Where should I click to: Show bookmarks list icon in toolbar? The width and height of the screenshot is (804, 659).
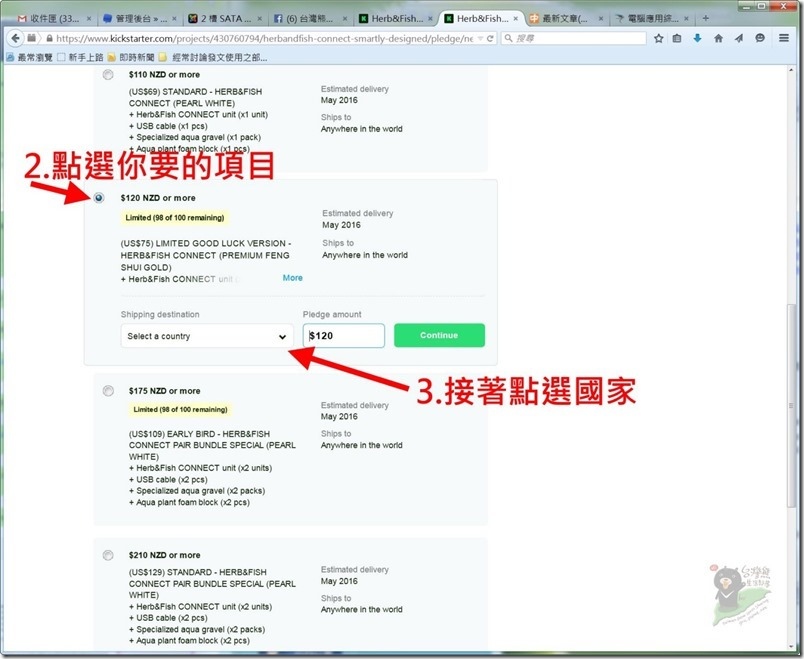(677, 38)
